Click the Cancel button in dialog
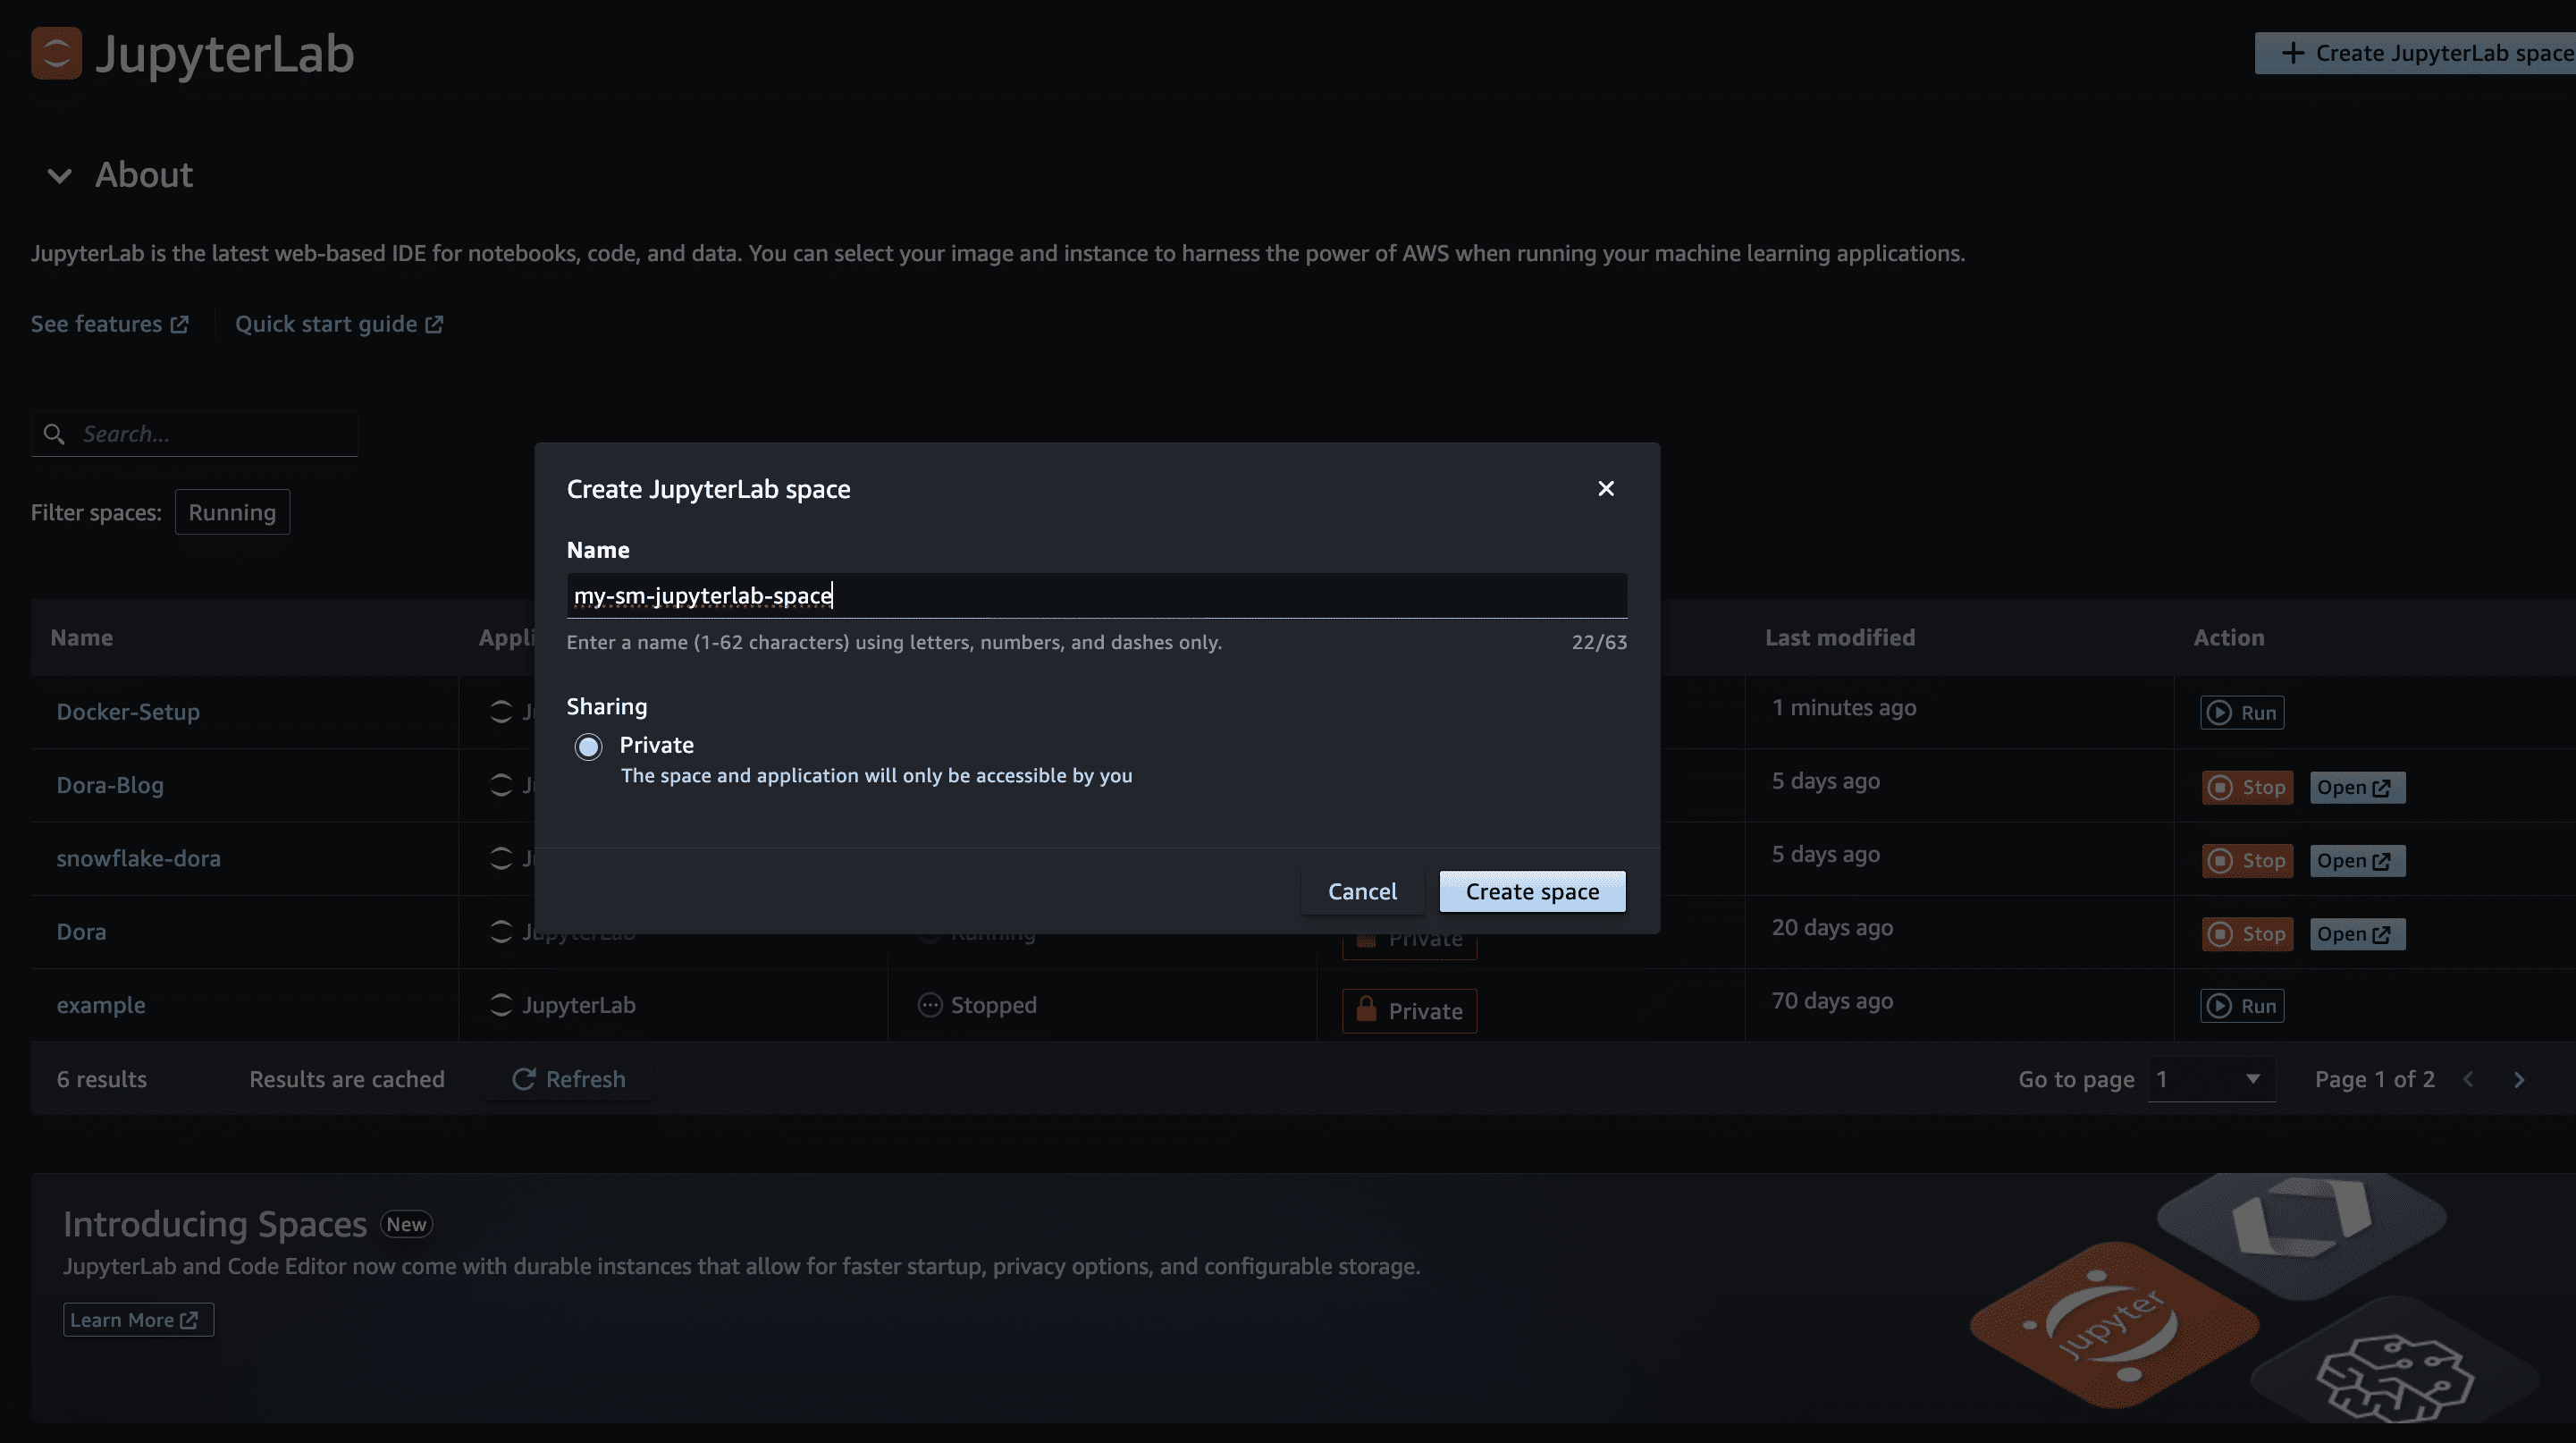The image size is (2576, 1443). click(x=1362, y=890)
